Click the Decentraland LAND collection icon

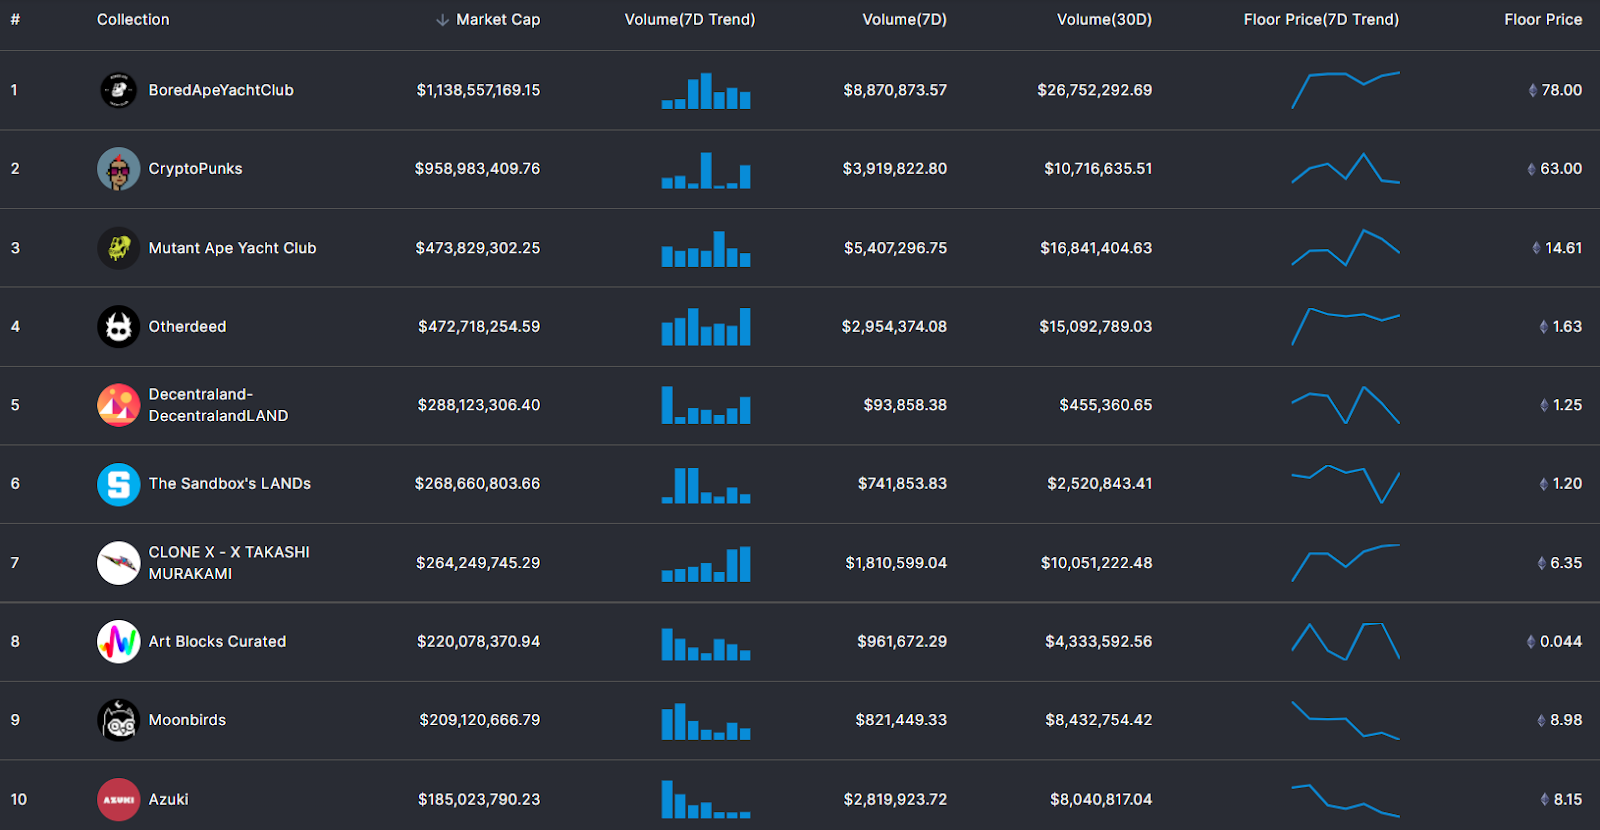[118, 405]
